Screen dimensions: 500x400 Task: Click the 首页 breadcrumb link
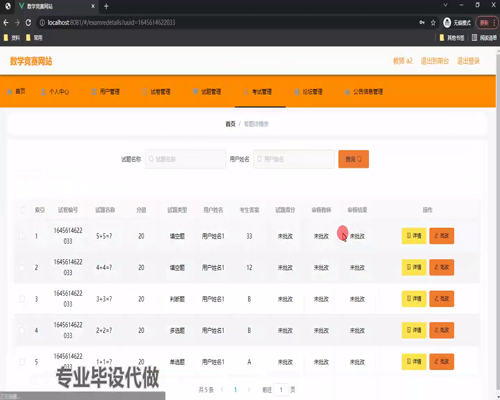tap(230, 124)
